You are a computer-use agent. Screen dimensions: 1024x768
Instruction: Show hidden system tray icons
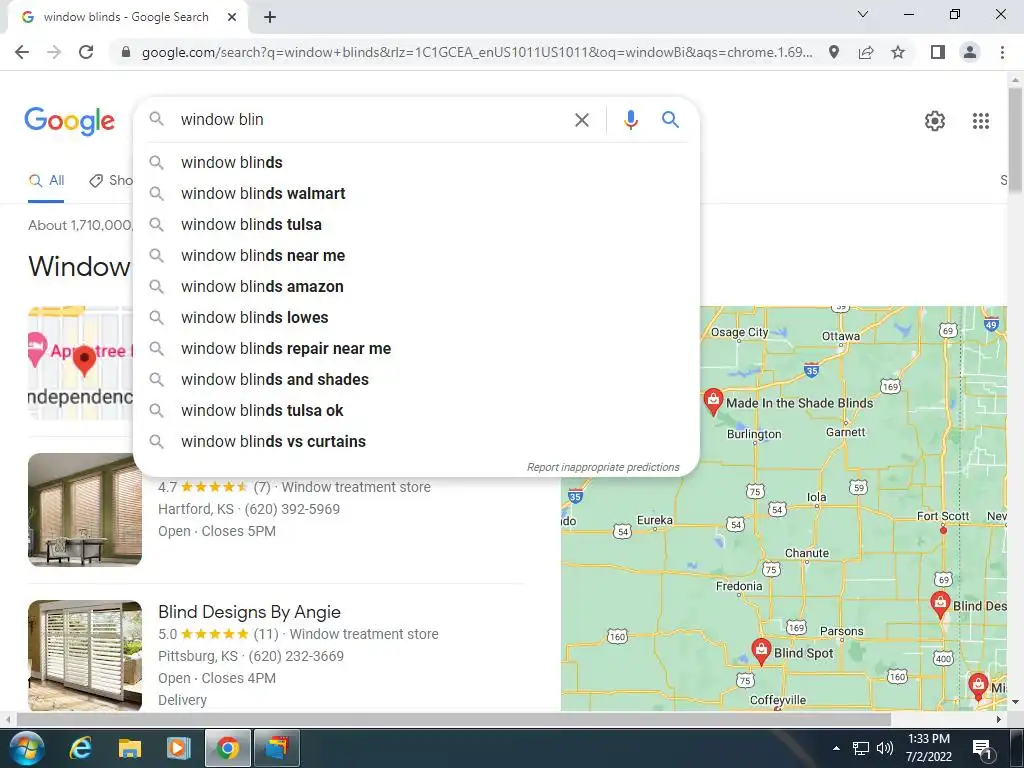(836, 748)
